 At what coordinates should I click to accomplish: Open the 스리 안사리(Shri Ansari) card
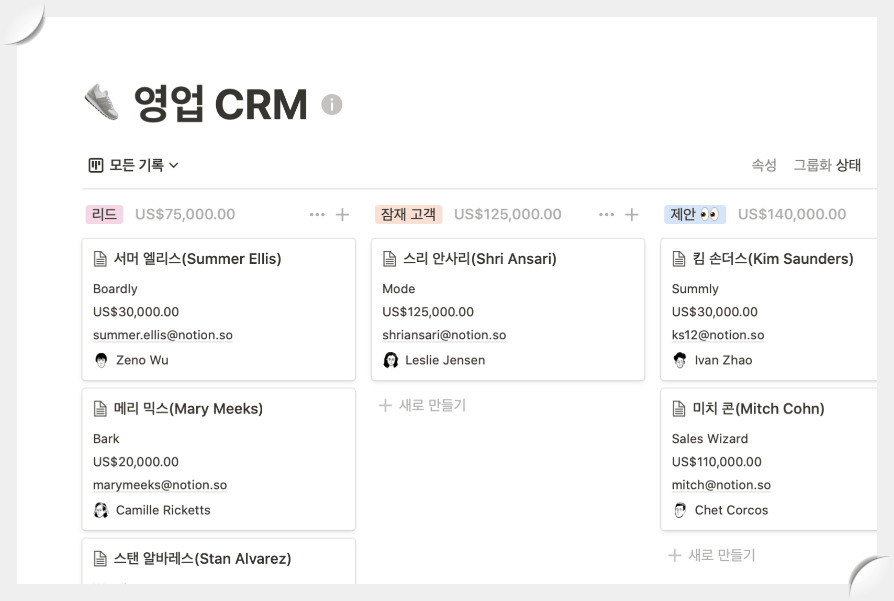click(507, 309)
